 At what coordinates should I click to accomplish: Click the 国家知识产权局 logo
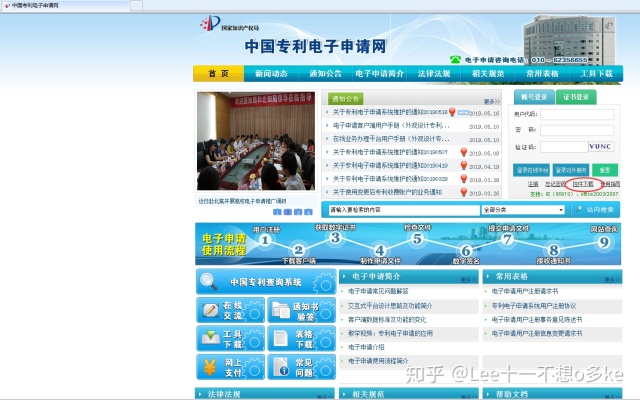[229, 24]
